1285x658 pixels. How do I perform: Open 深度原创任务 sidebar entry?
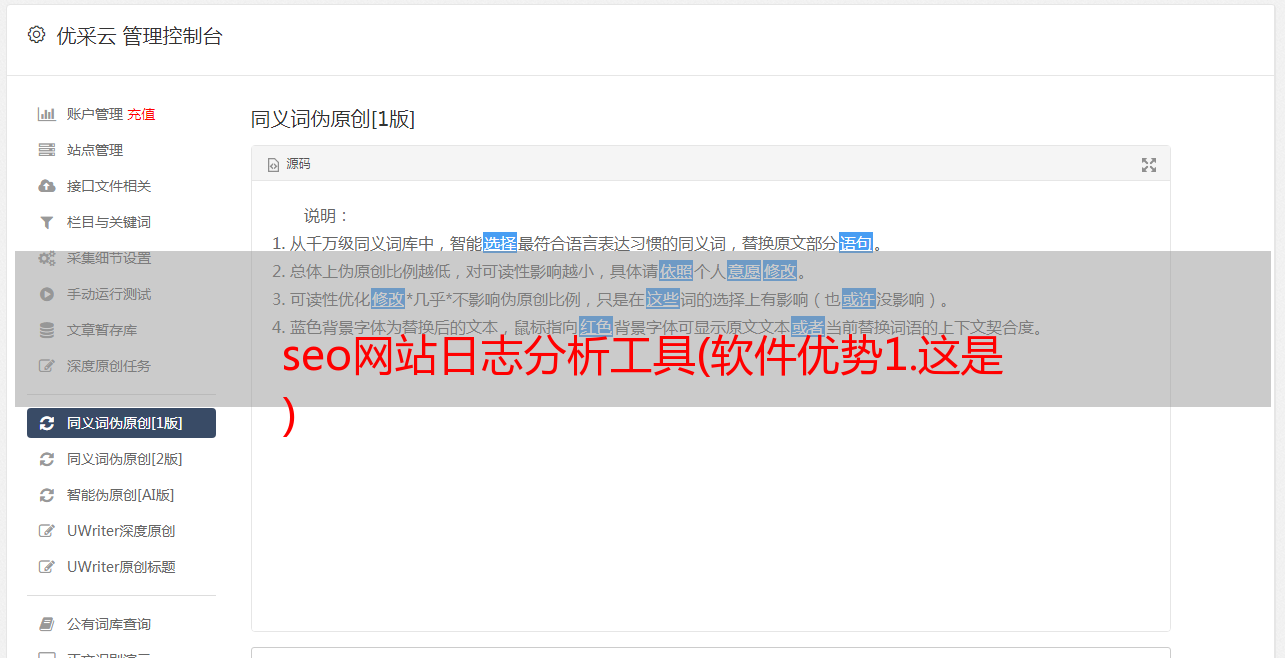click(121, 366)
